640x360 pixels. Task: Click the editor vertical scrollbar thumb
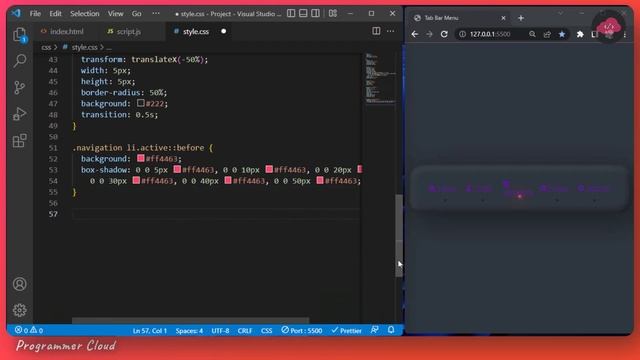[x=399, y=236]
